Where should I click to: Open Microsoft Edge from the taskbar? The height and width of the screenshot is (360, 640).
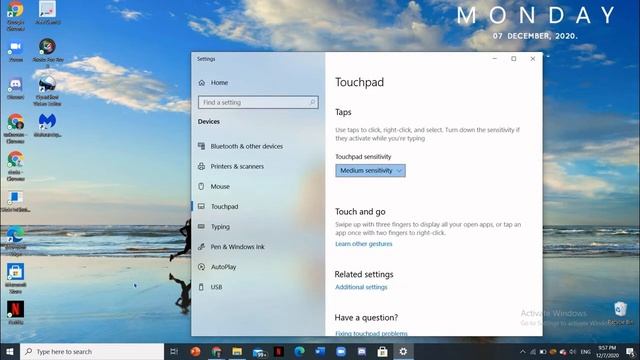(x=300, y=351)
